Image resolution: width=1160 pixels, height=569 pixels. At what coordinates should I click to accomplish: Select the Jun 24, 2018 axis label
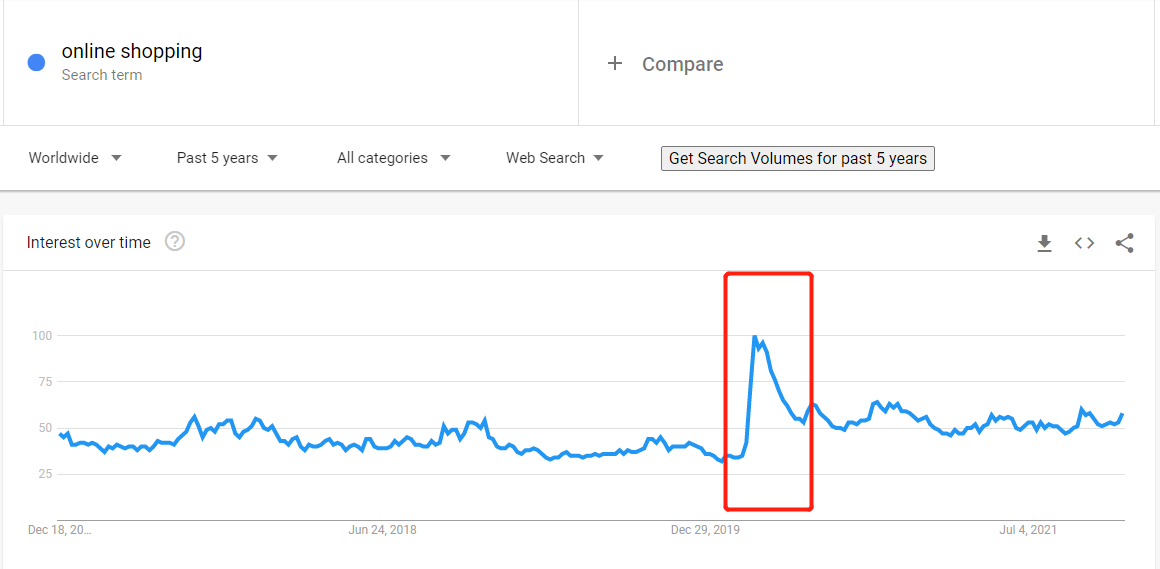(x=382, y=530)
